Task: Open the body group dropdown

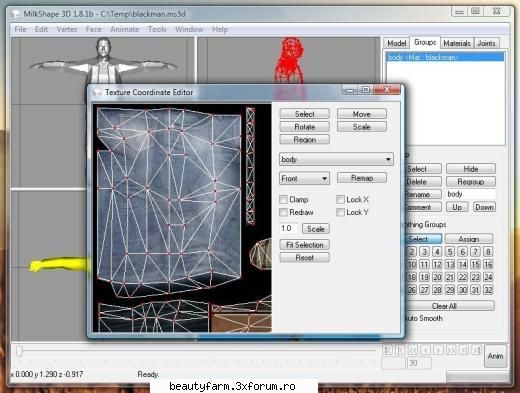Action: pos(336,159)
